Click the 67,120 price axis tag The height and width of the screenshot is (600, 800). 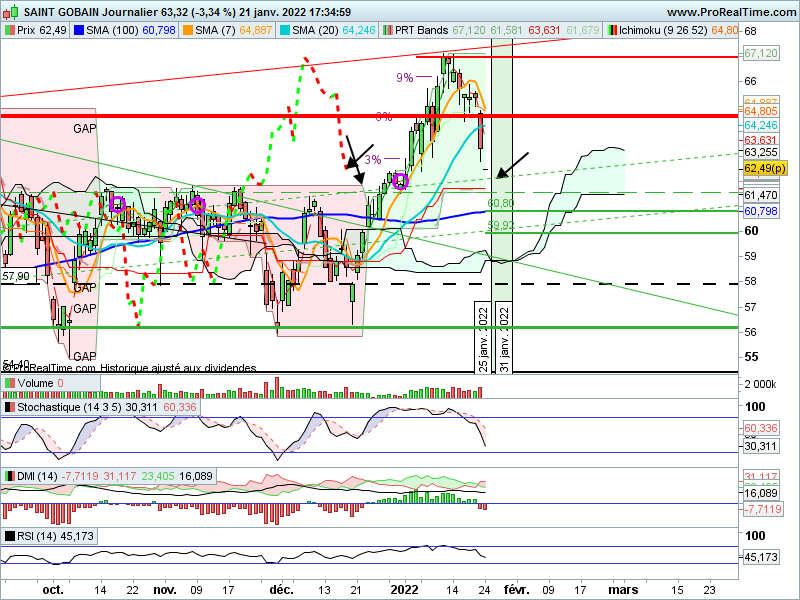click(761, 53)
